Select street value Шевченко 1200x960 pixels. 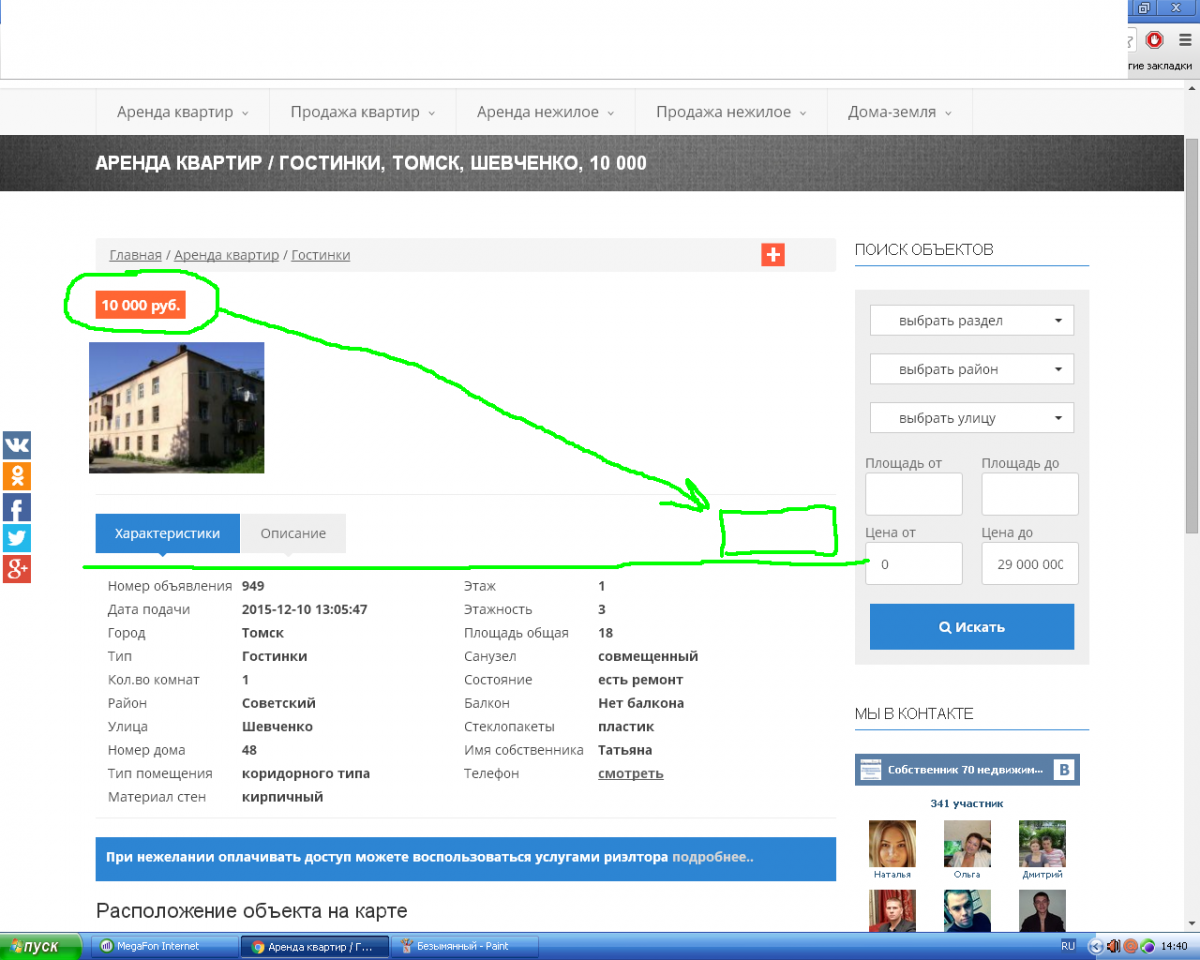(277, 726)
